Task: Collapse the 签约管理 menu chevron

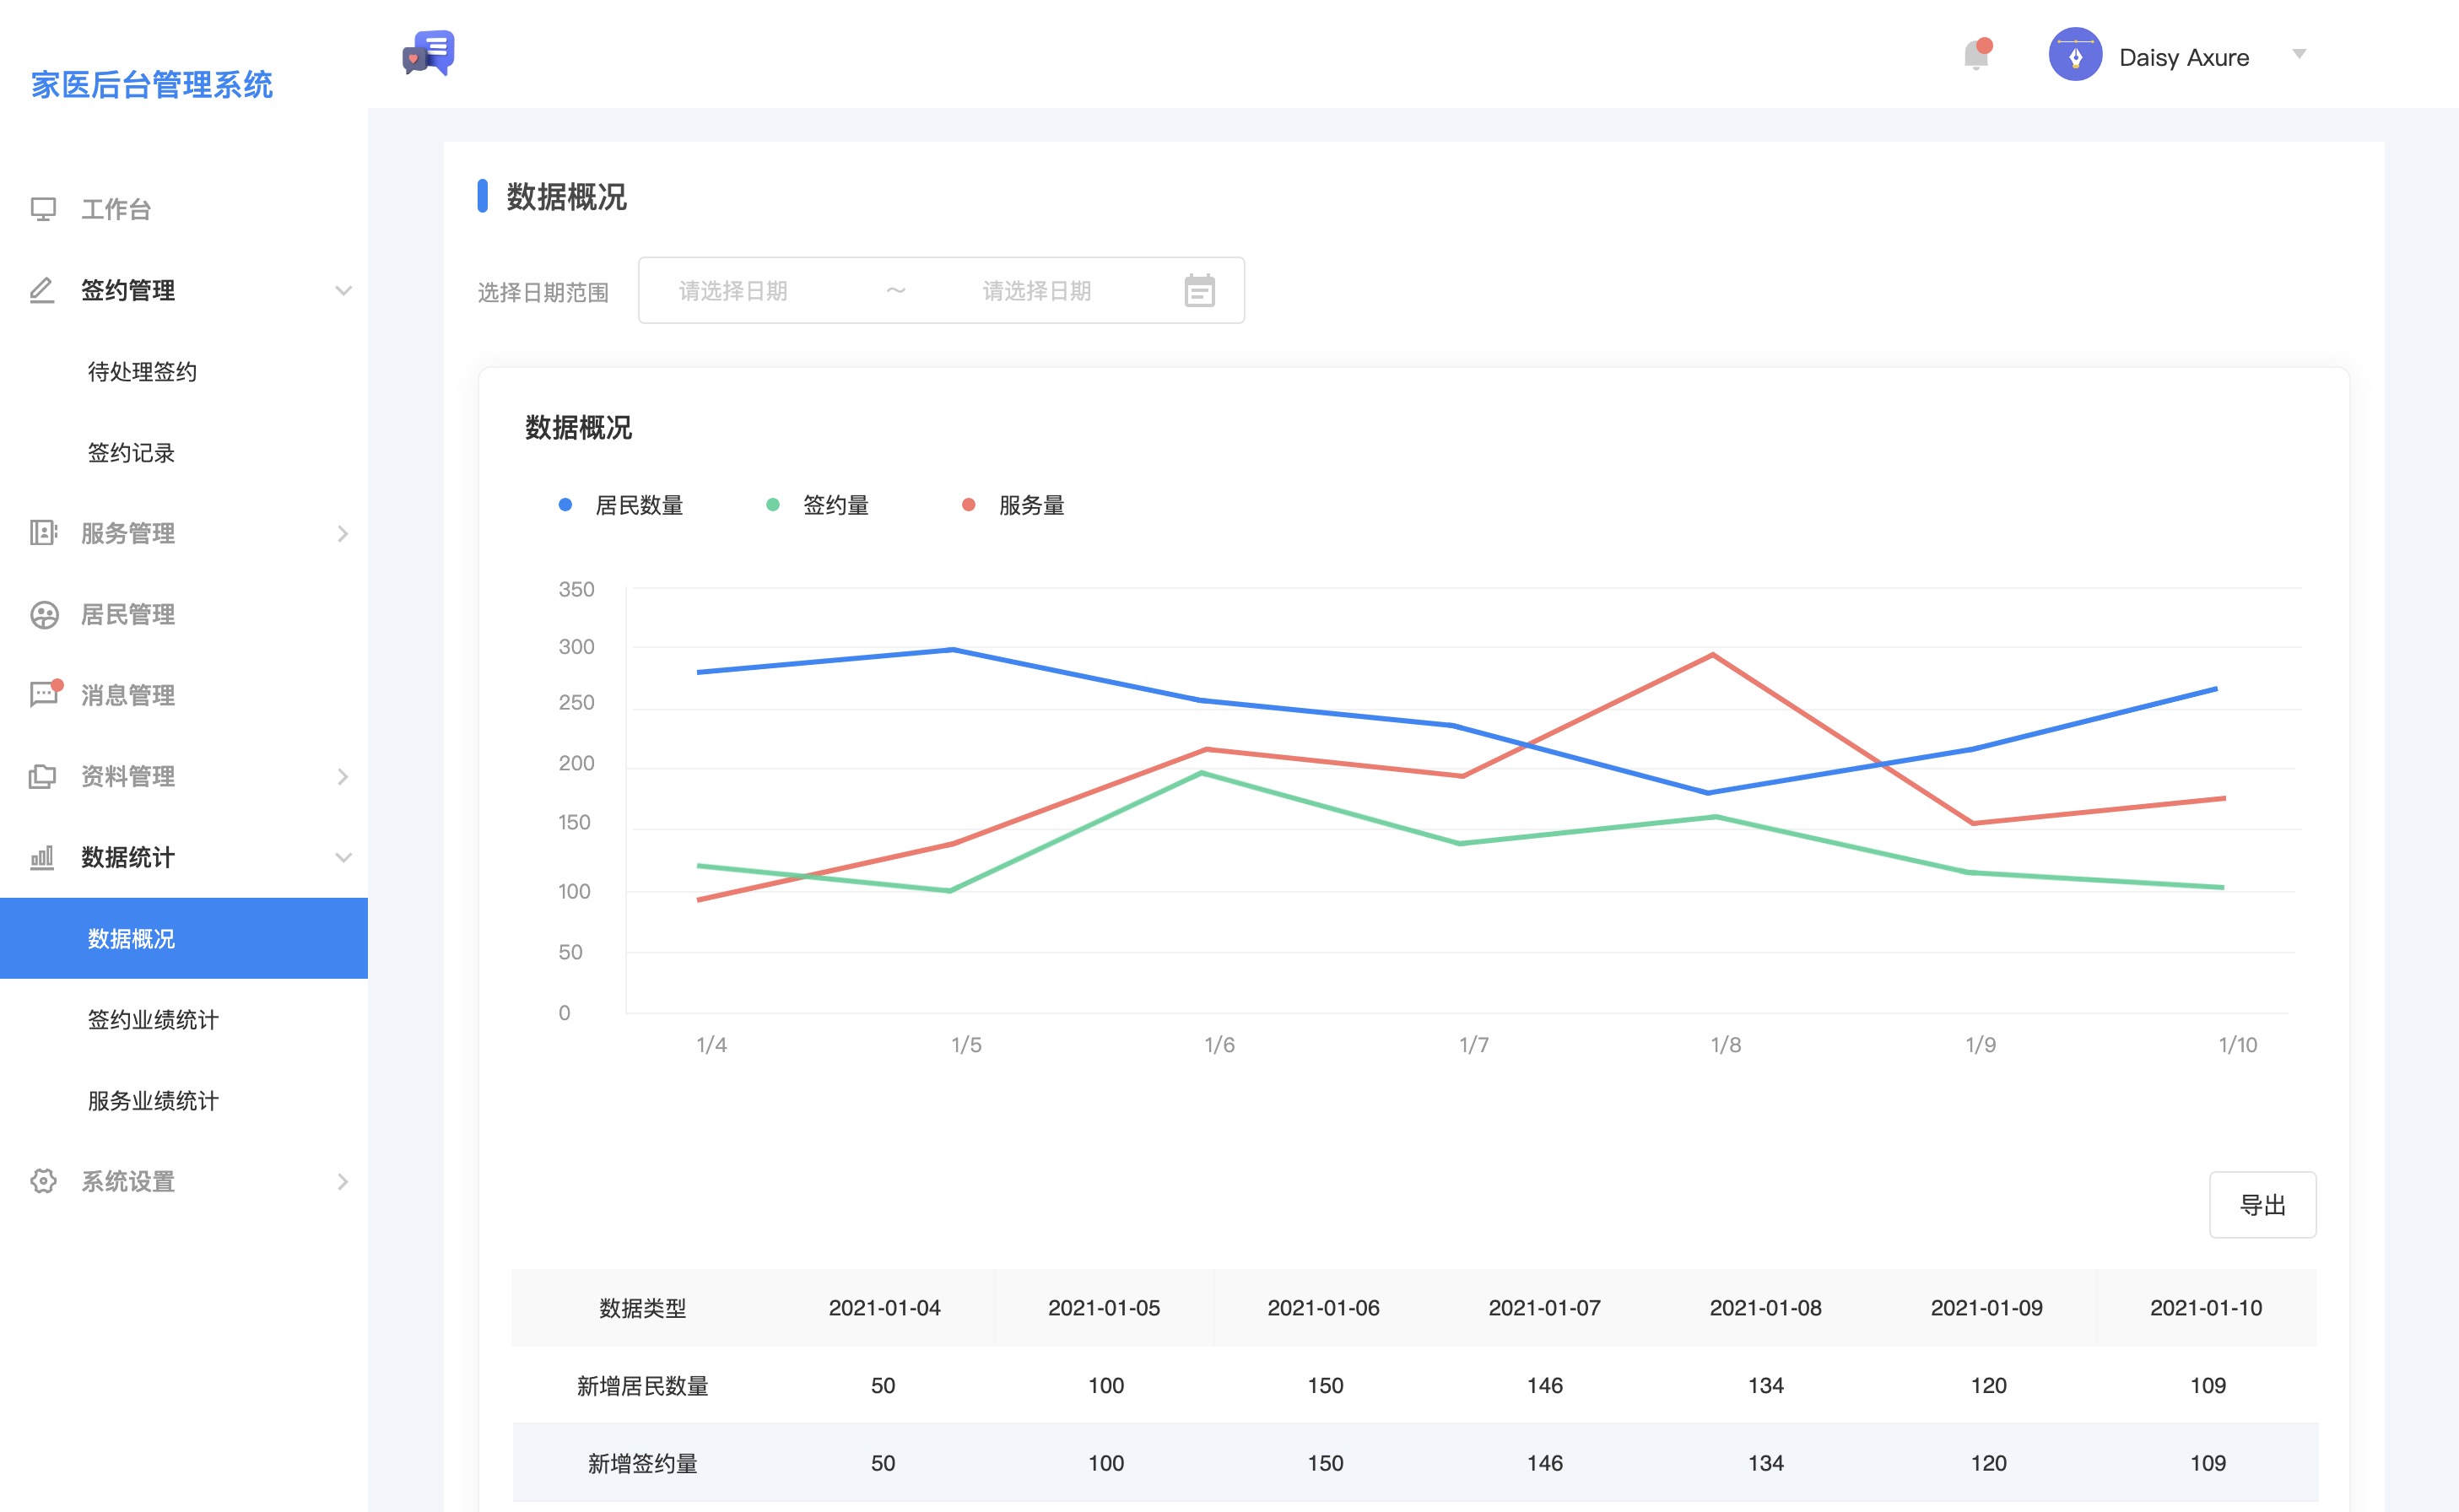Action: [x=343, y=291]
